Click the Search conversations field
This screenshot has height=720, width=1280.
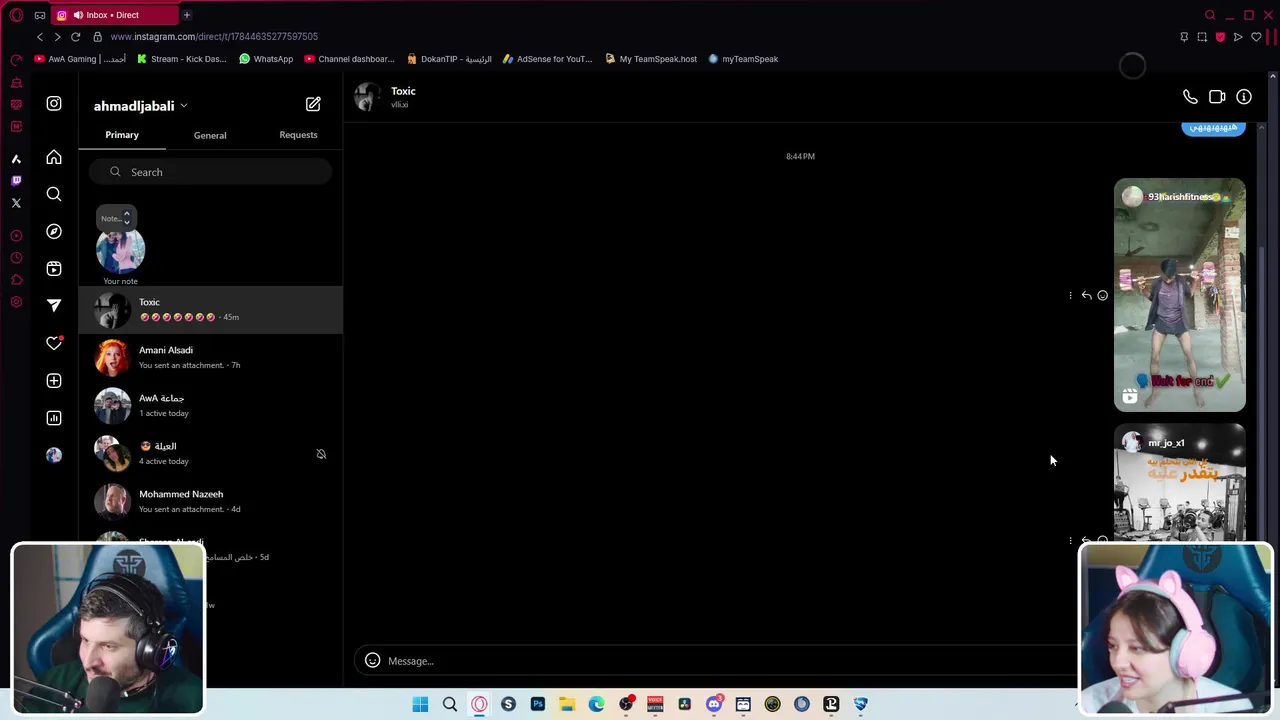click(211, 172)
